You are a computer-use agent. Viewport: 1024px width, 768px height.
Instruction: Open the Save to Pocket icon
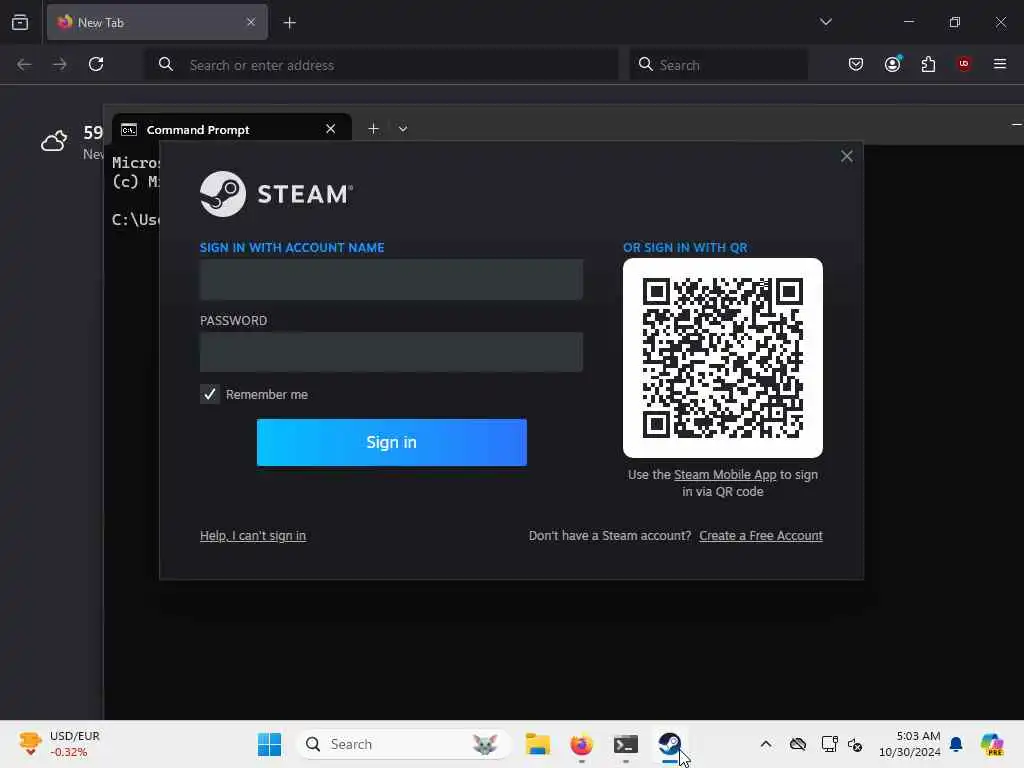point(856,64)
